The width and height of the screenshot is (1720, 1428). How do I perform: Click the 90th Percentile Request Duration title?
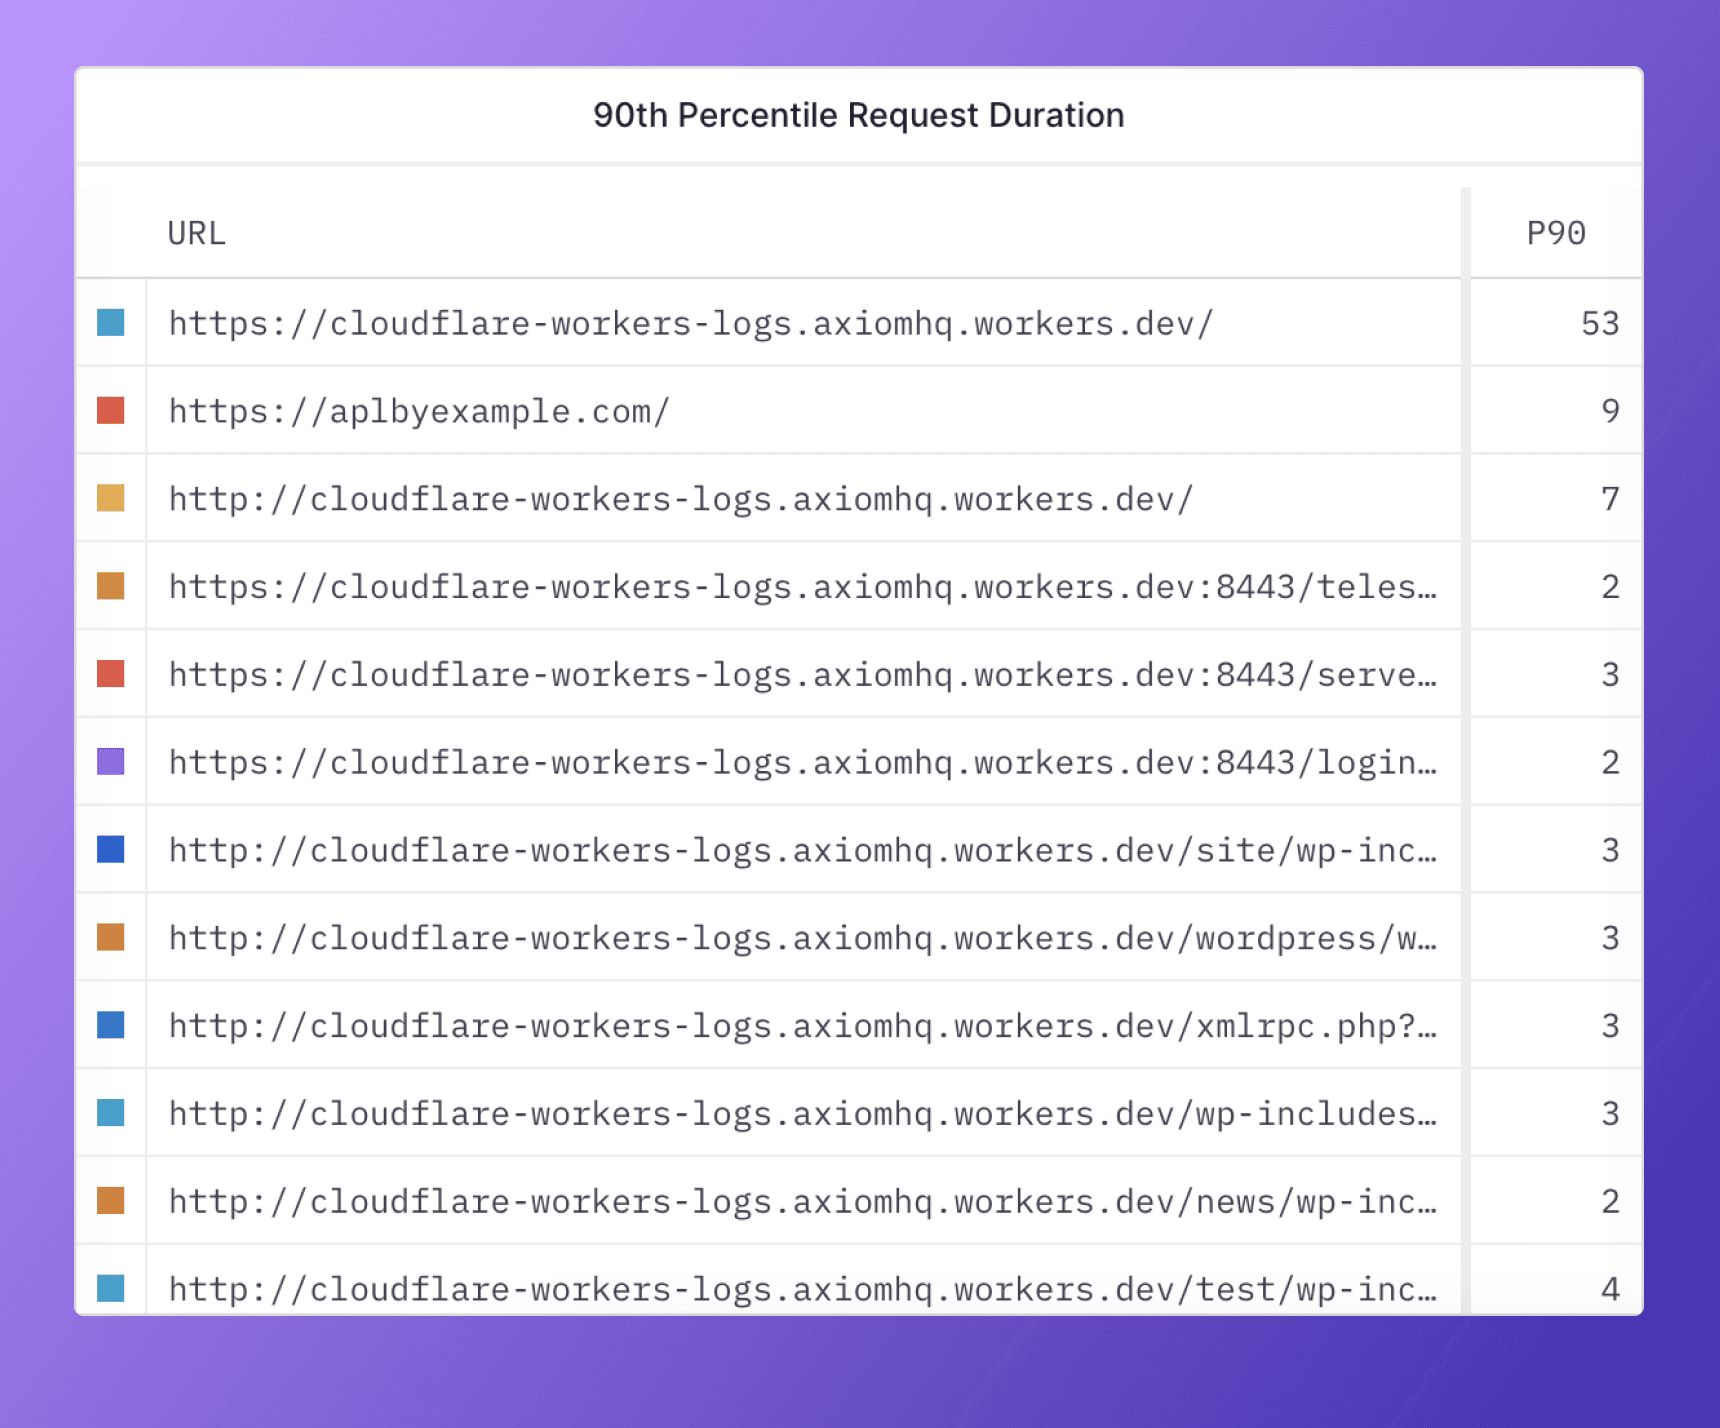pyautogui.click(x=858, y=115)
